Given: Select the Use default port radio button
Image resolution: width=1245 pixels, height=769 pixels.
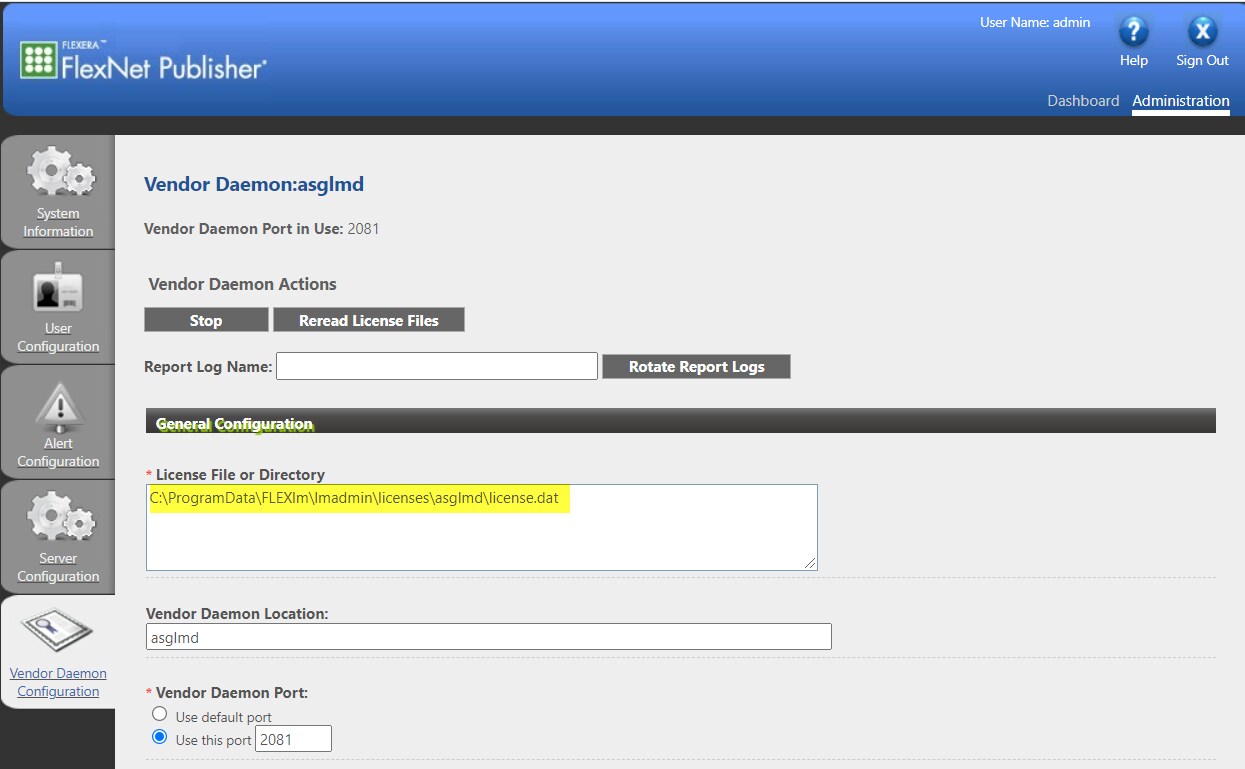Looking at the screenshot, I should click(x=159, y=714).
